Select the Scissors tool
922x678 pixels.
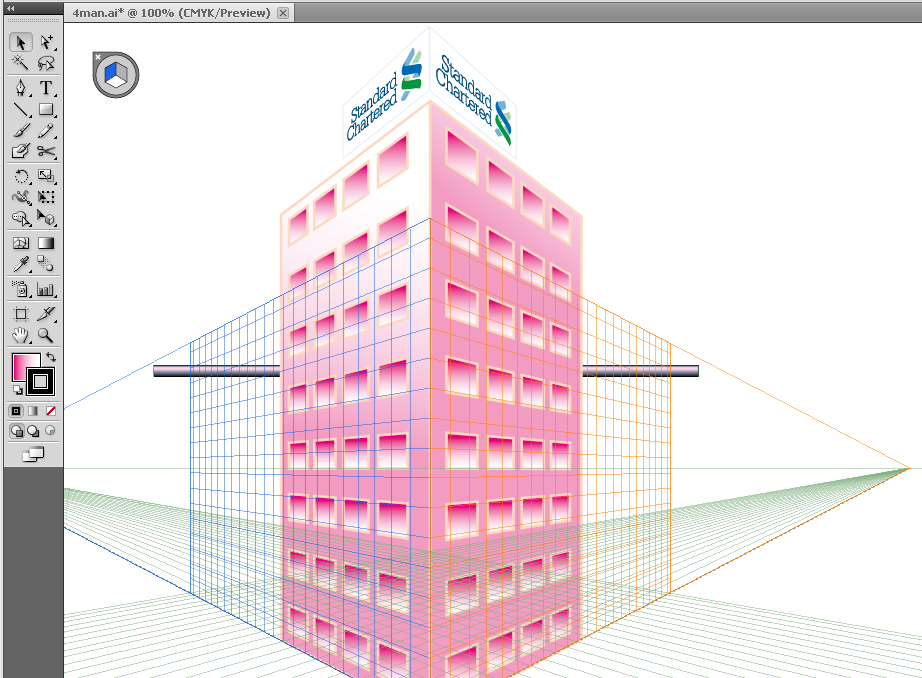coord(46,152)
